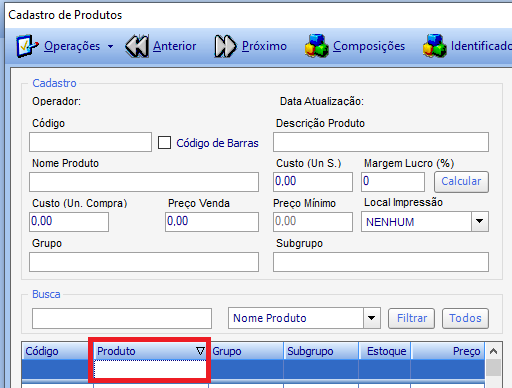
Task: Sort by the Grupo column header
Action: point(246,351)
